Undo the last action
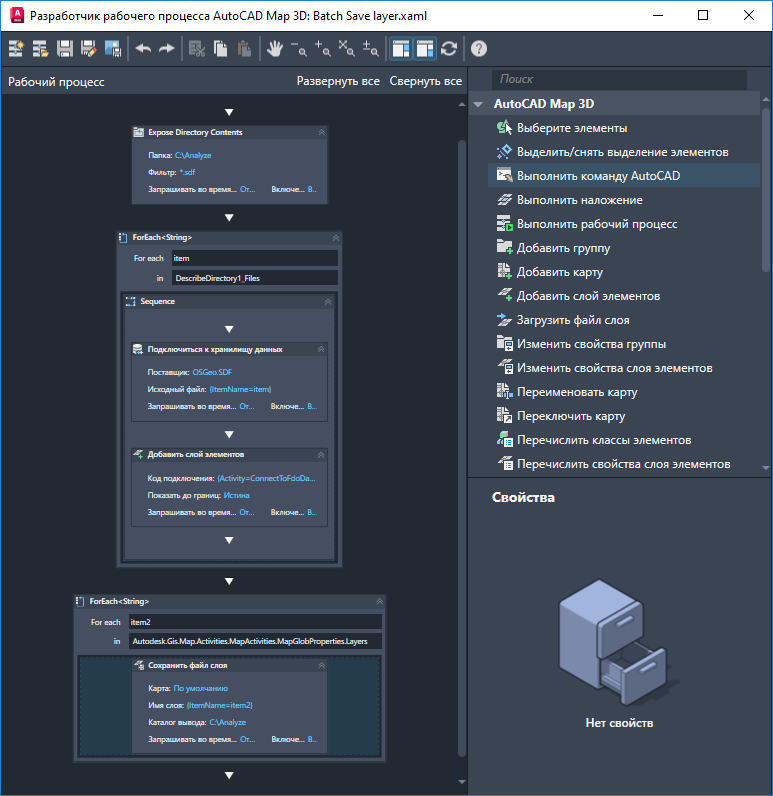Screen dimensions: 773x796 (x=143, y=49)
